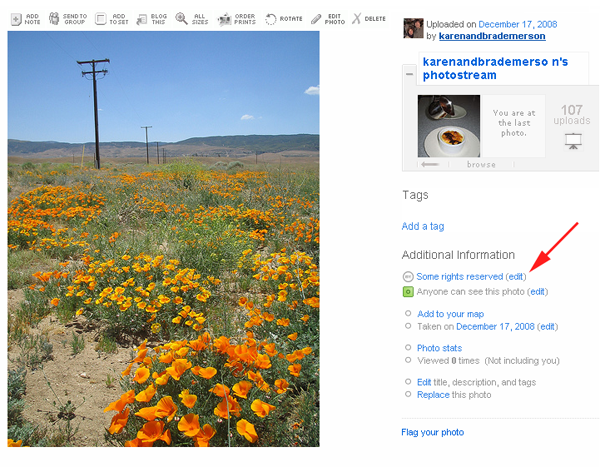Screen dimensions: 600x467
Task: Click the Blog This icon
Action: [x=142, y=19]
